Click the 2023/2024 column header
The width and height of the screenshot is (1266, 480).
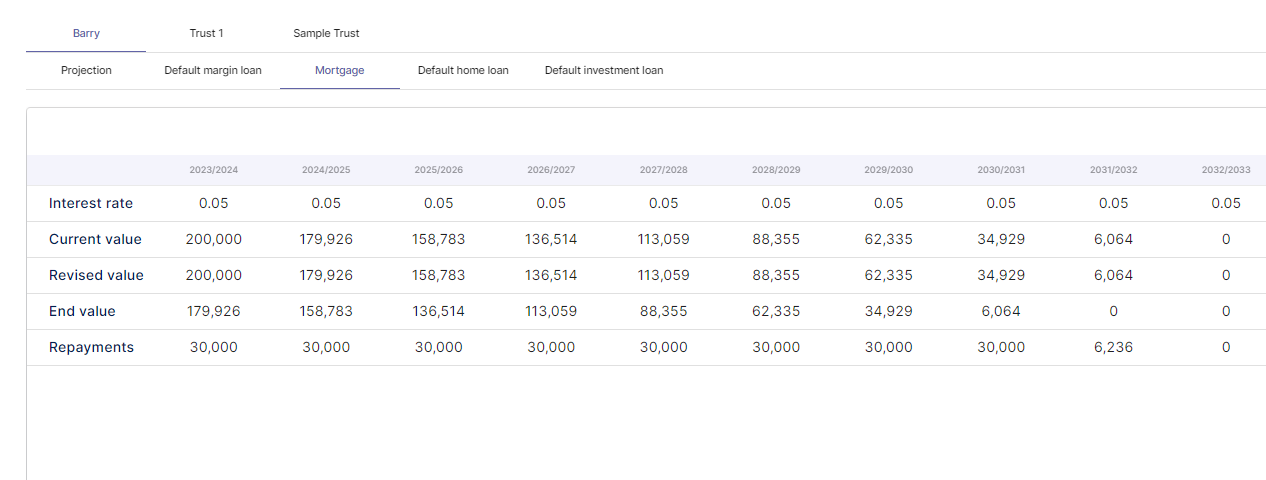pyautogui.click(x=214, y=170)
